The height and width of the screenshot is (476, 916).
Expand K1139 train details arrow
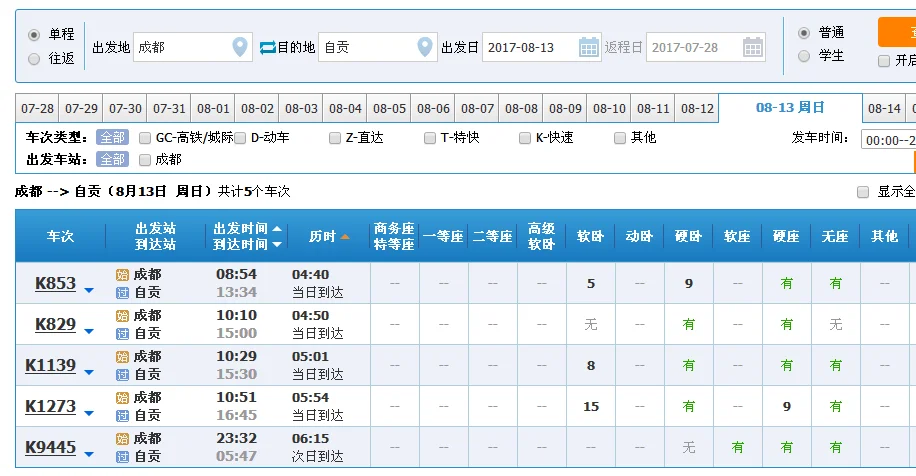[89, 372]
